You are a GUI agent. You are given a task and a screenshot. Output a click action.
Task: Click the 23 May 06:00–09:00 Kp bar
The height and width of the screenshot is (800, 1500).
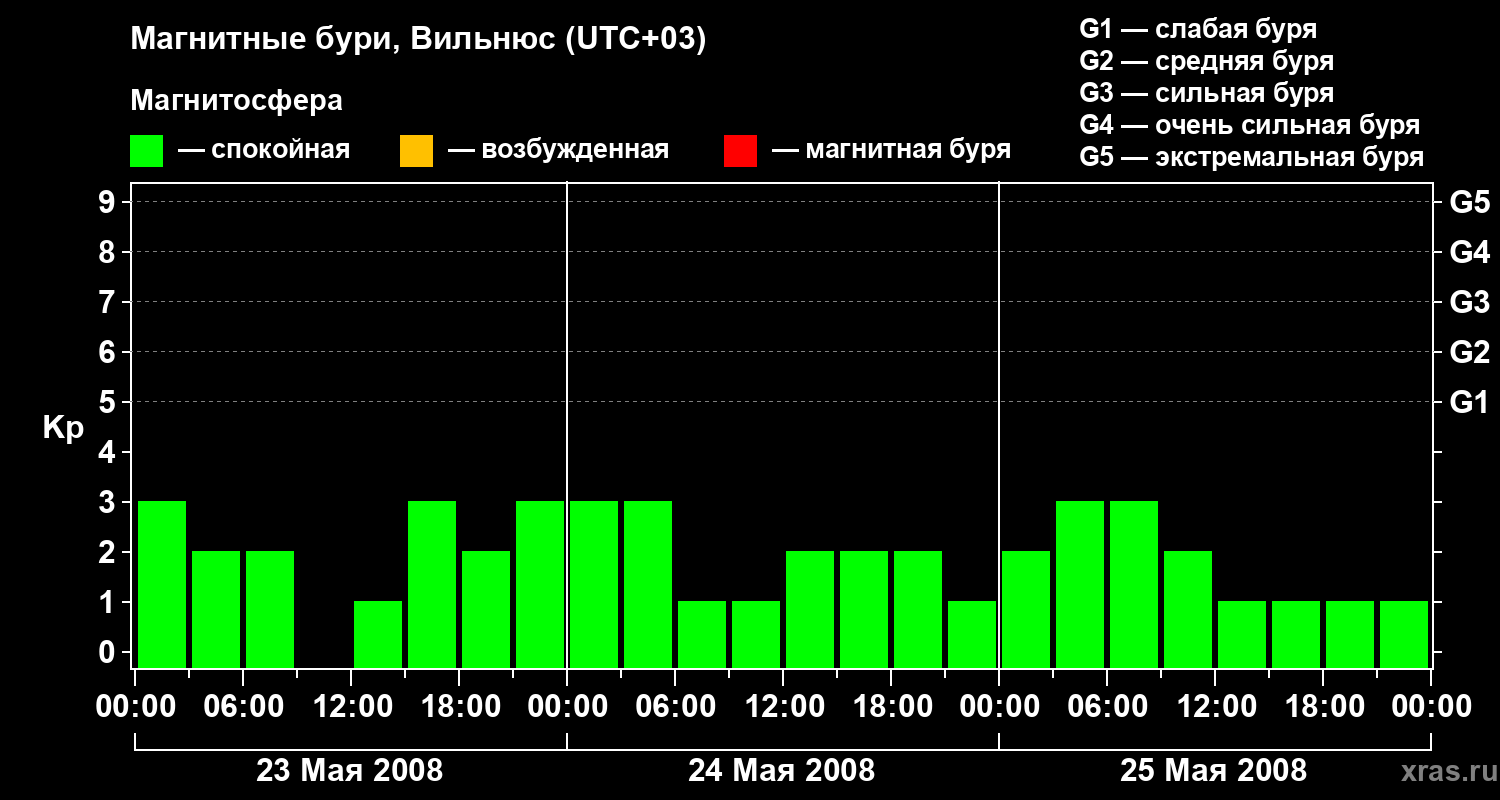click(x=270, y=609)
